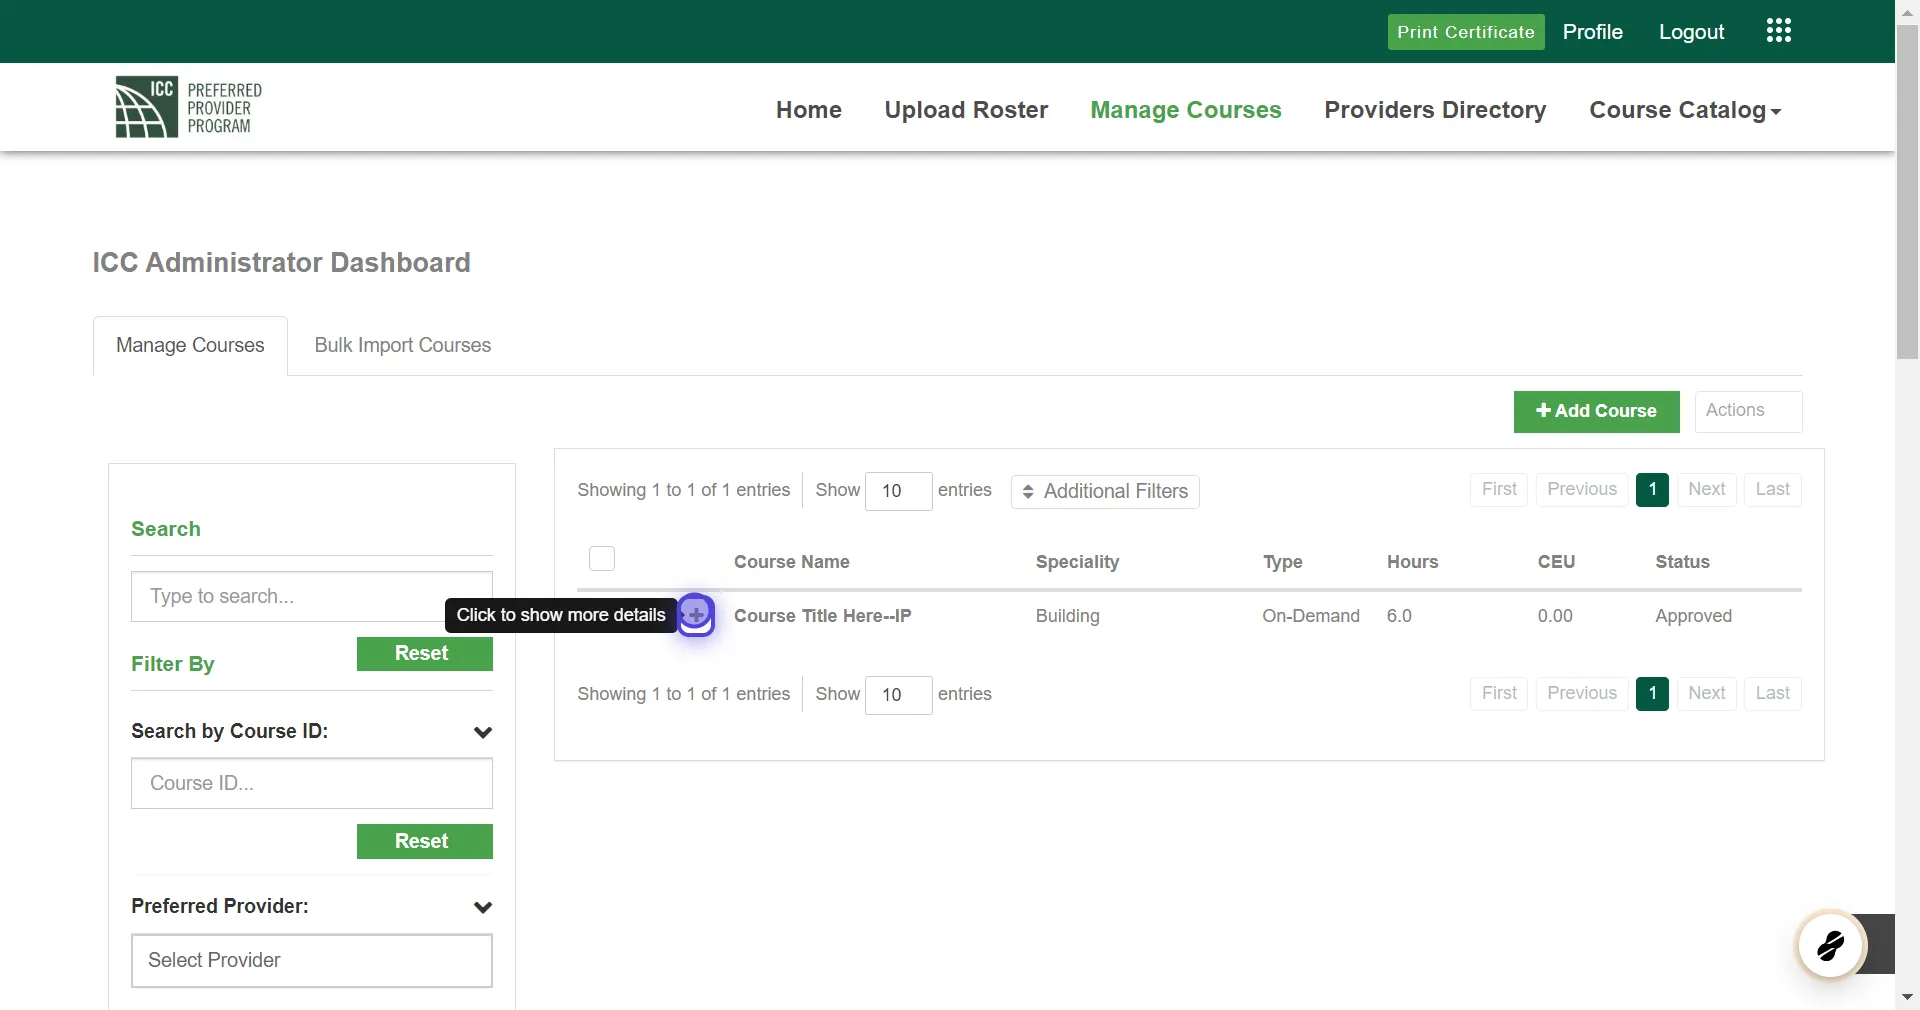Open the Providers Directory menu item
Viewport: 1920px width, 1010px height.
pos(1435,110)
